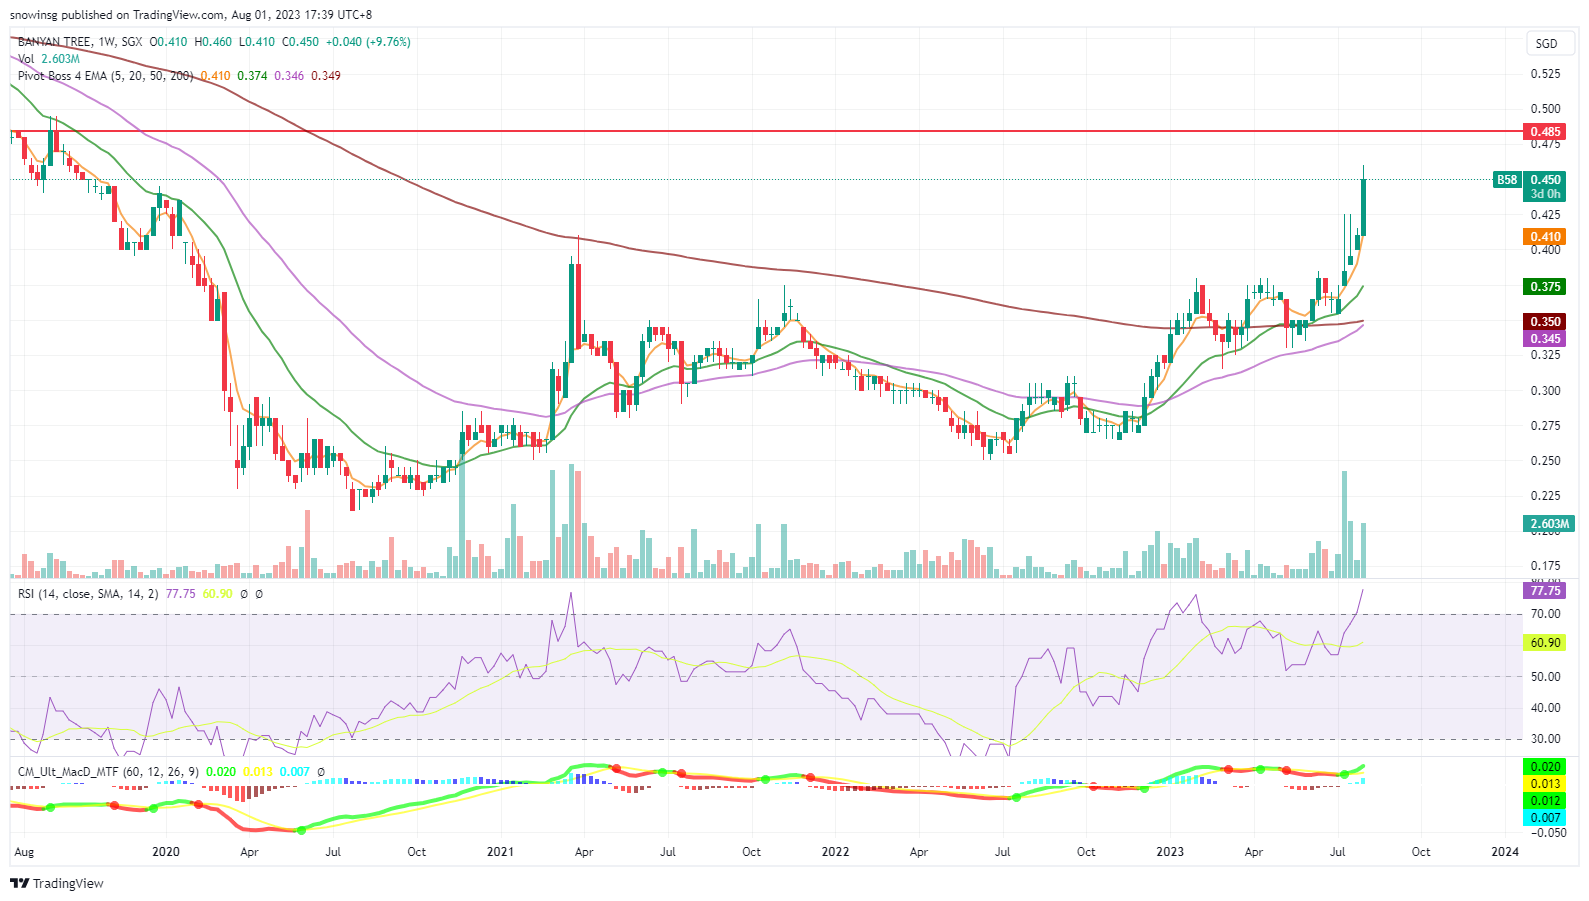
Task: Click the publisher header text snowinsg
Action: tap(34, 15)
